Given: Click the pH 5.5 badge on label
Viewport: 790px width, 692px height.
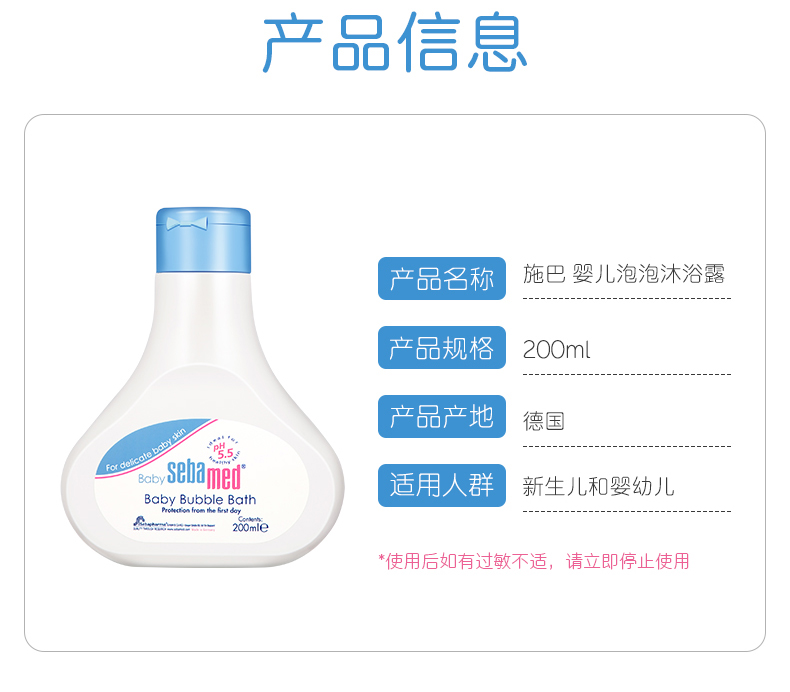Looking at the screenshot, I should [223, 450].
